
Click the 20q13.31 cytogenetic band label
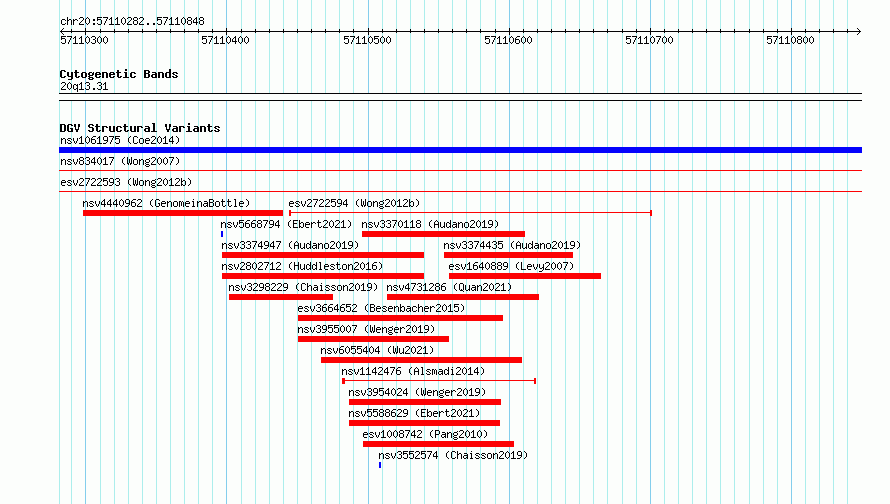pos(84,86)
